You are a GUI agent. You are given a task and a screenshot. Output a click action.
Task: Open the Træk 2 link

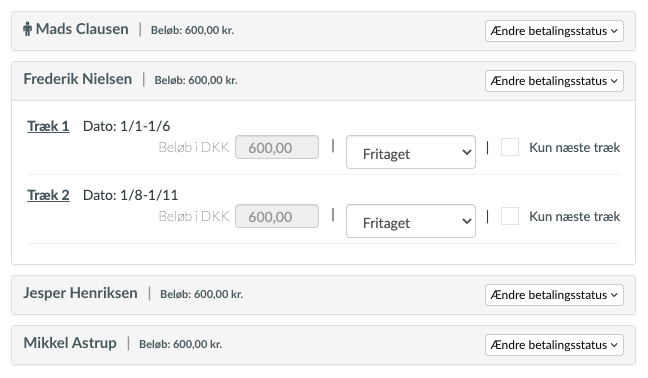(x=48, y=195)
